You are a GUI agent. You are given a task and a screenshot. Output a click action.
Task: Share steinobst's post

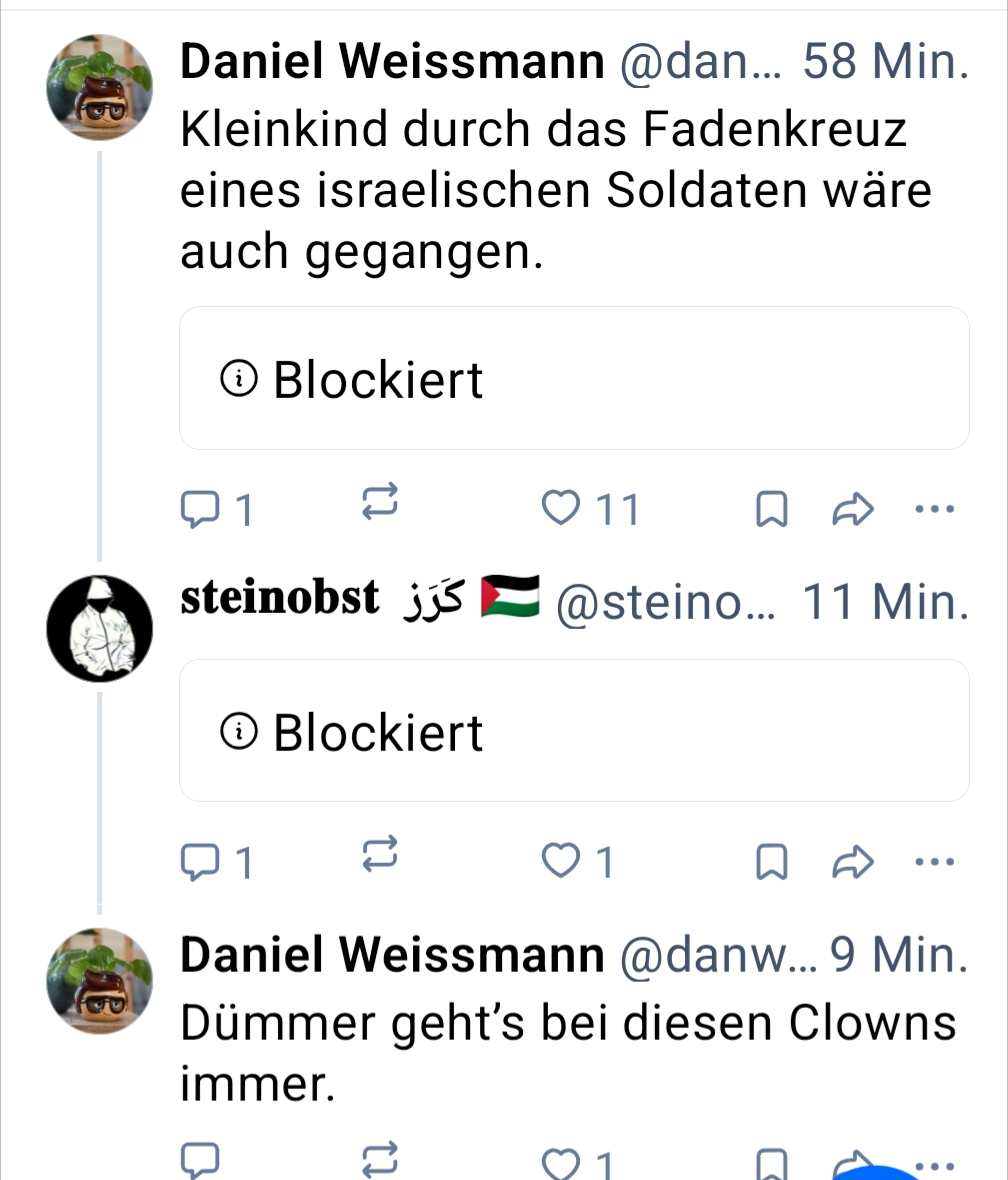(x=853, y=862)
